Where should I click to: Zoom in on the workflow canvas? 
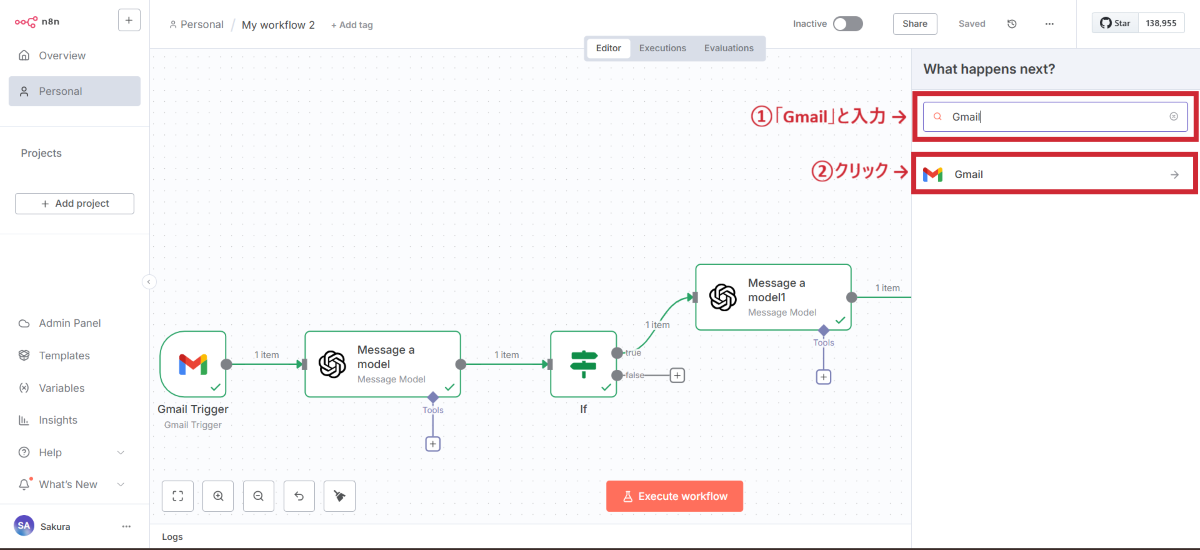(218, 496)
